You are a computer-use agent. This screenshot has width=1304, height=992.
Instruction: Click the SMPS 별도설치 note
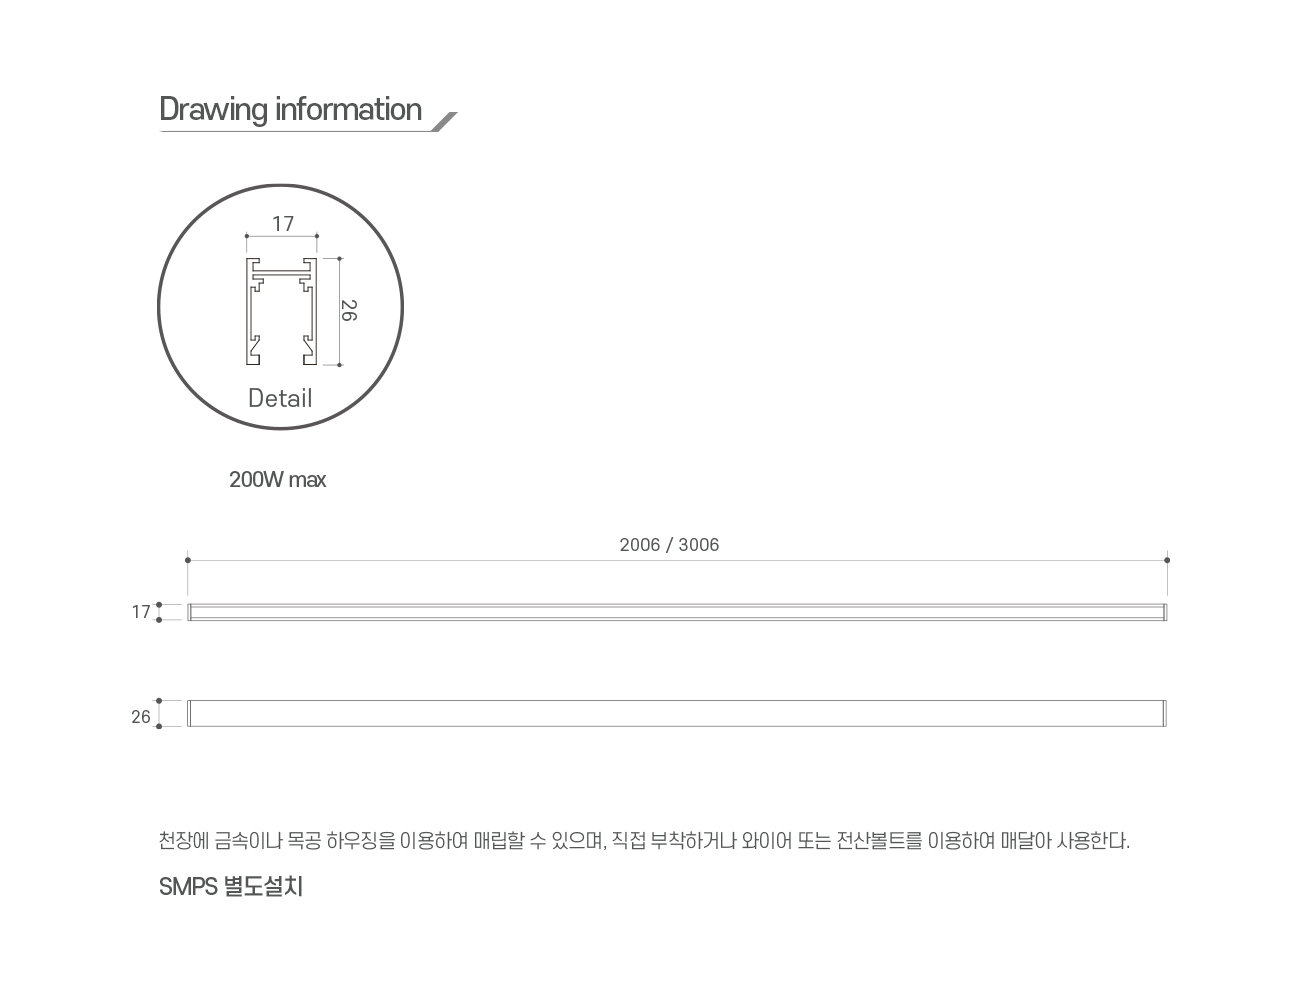coord(231,887)
